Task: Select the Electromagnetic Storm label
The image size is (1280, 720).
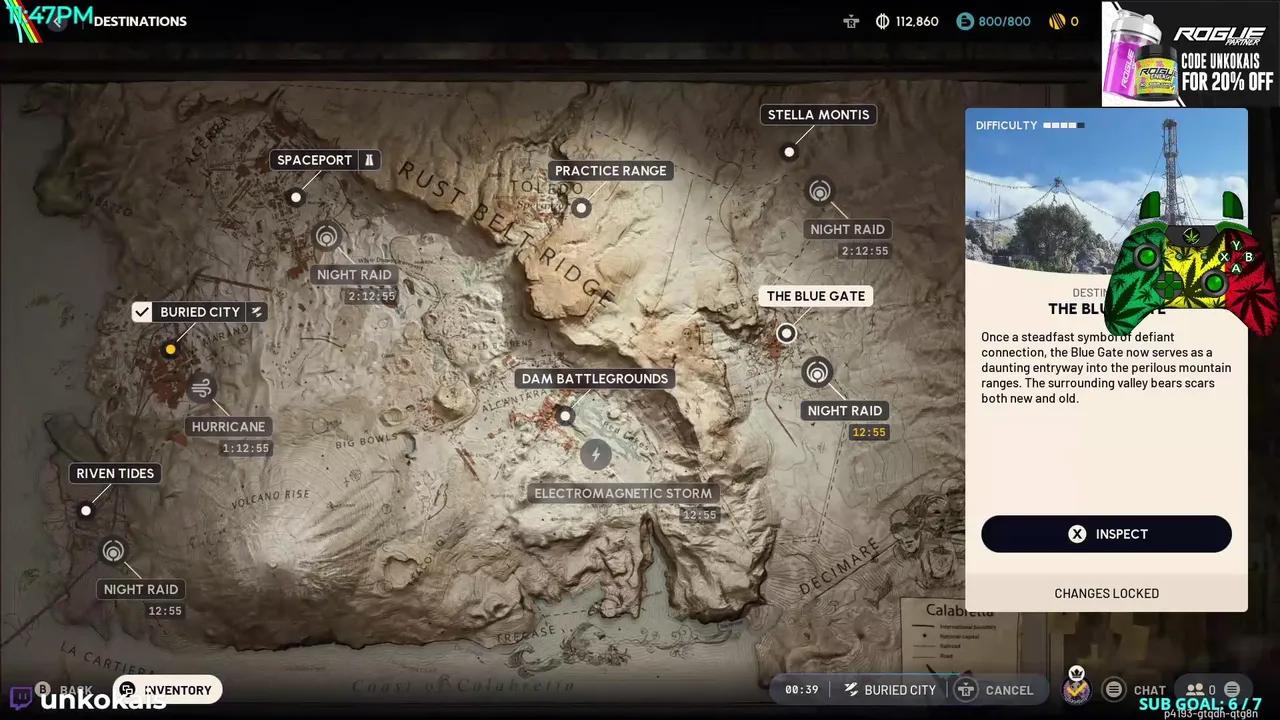Action: click(x=623, y=493)
